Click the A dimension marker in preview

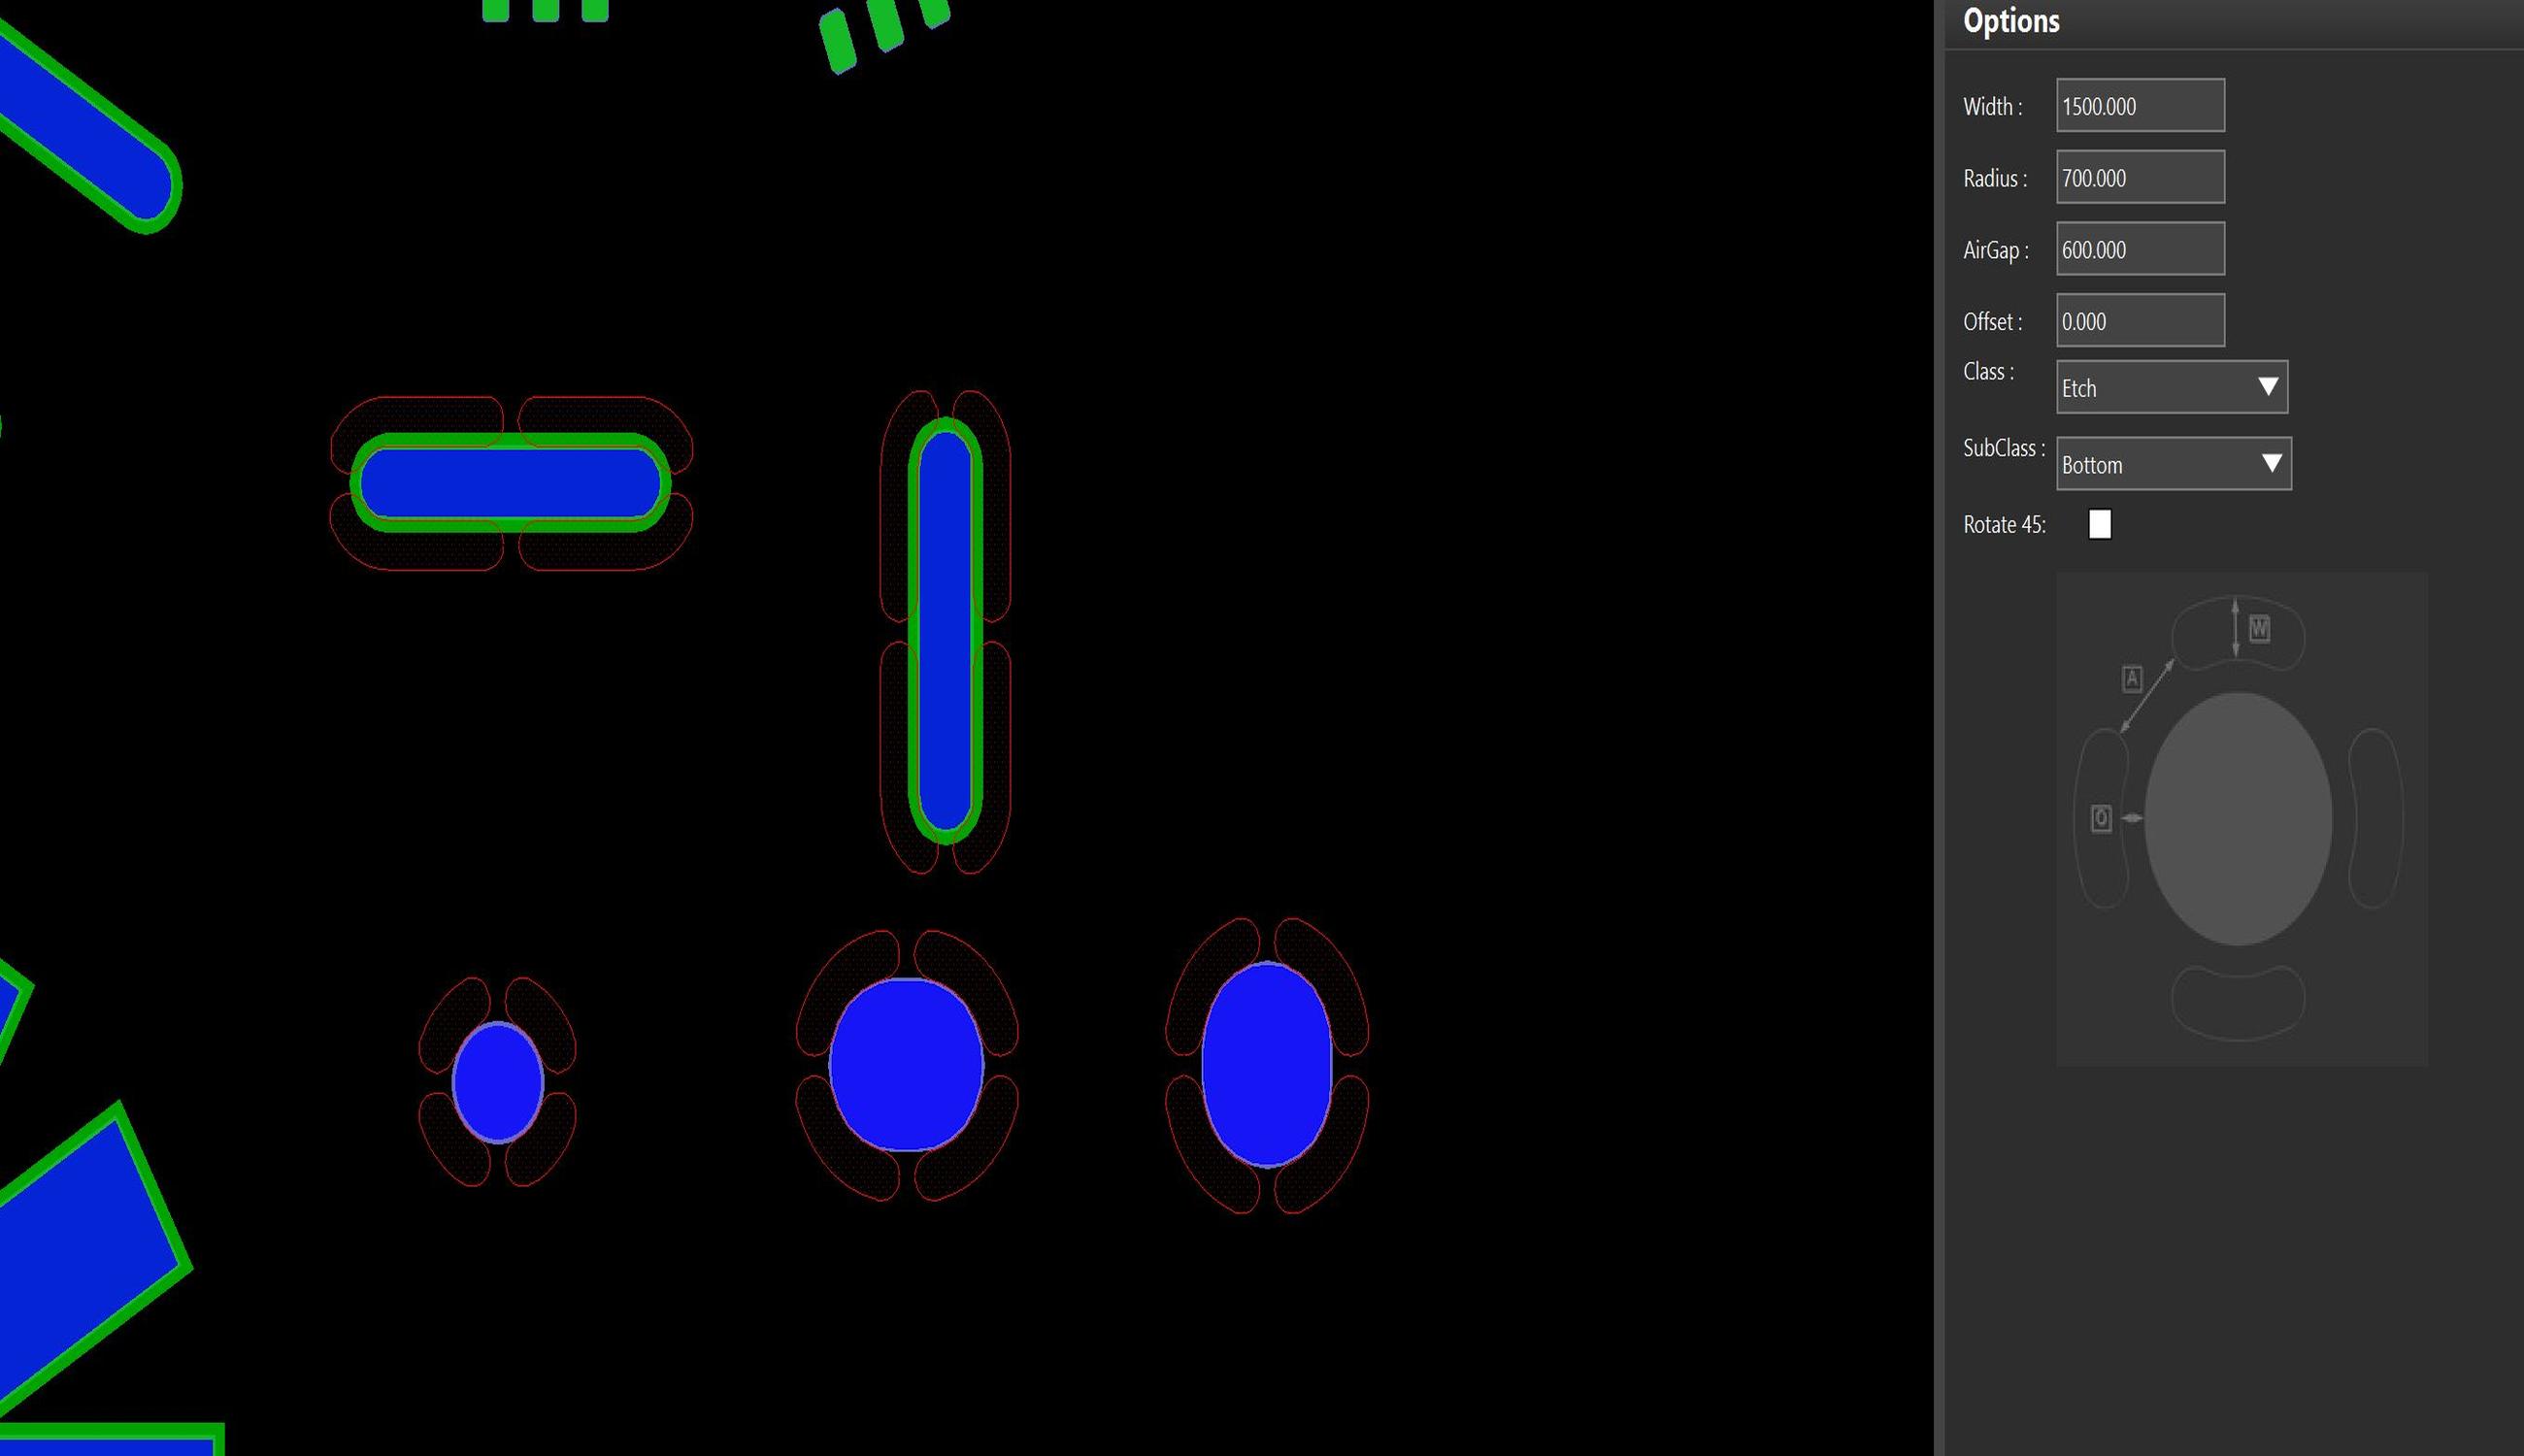(x=2132, y=679)
